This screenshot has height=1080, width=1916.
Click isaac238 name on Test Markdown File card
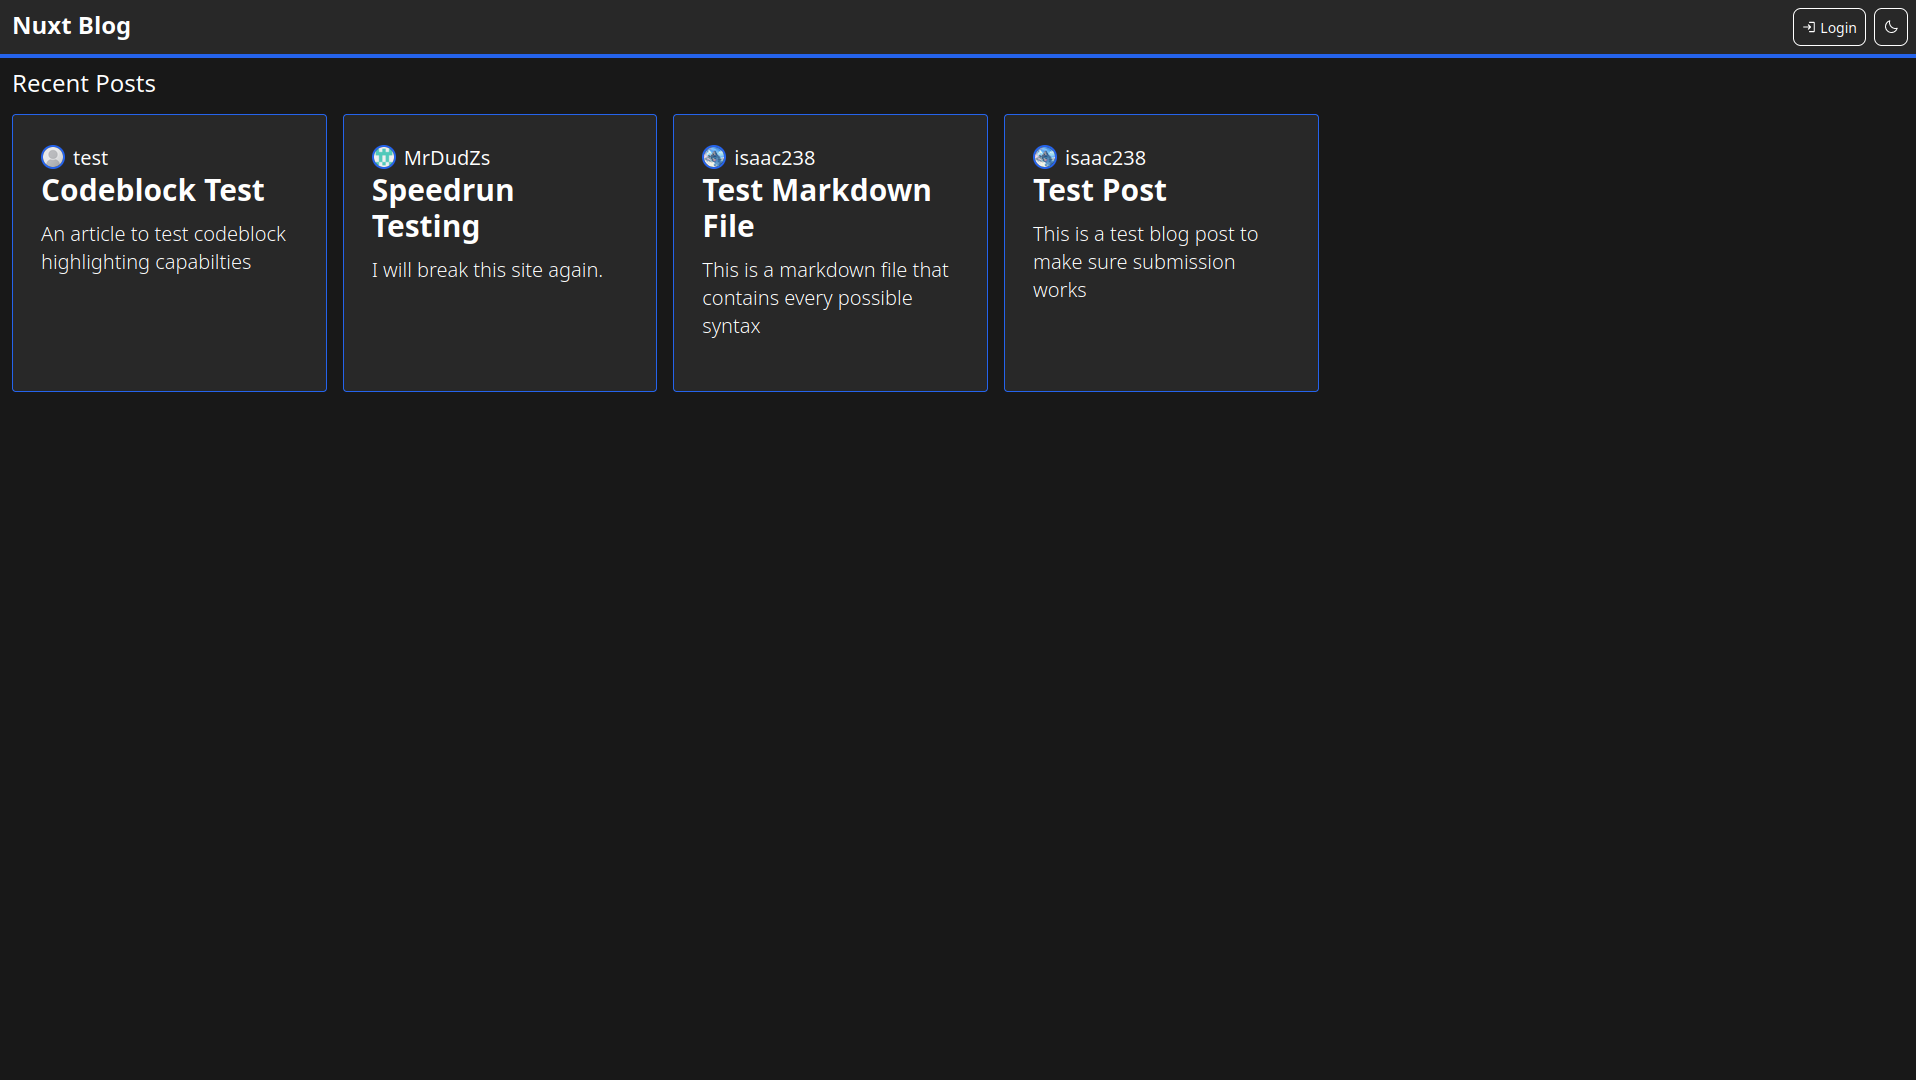(775, 158)
